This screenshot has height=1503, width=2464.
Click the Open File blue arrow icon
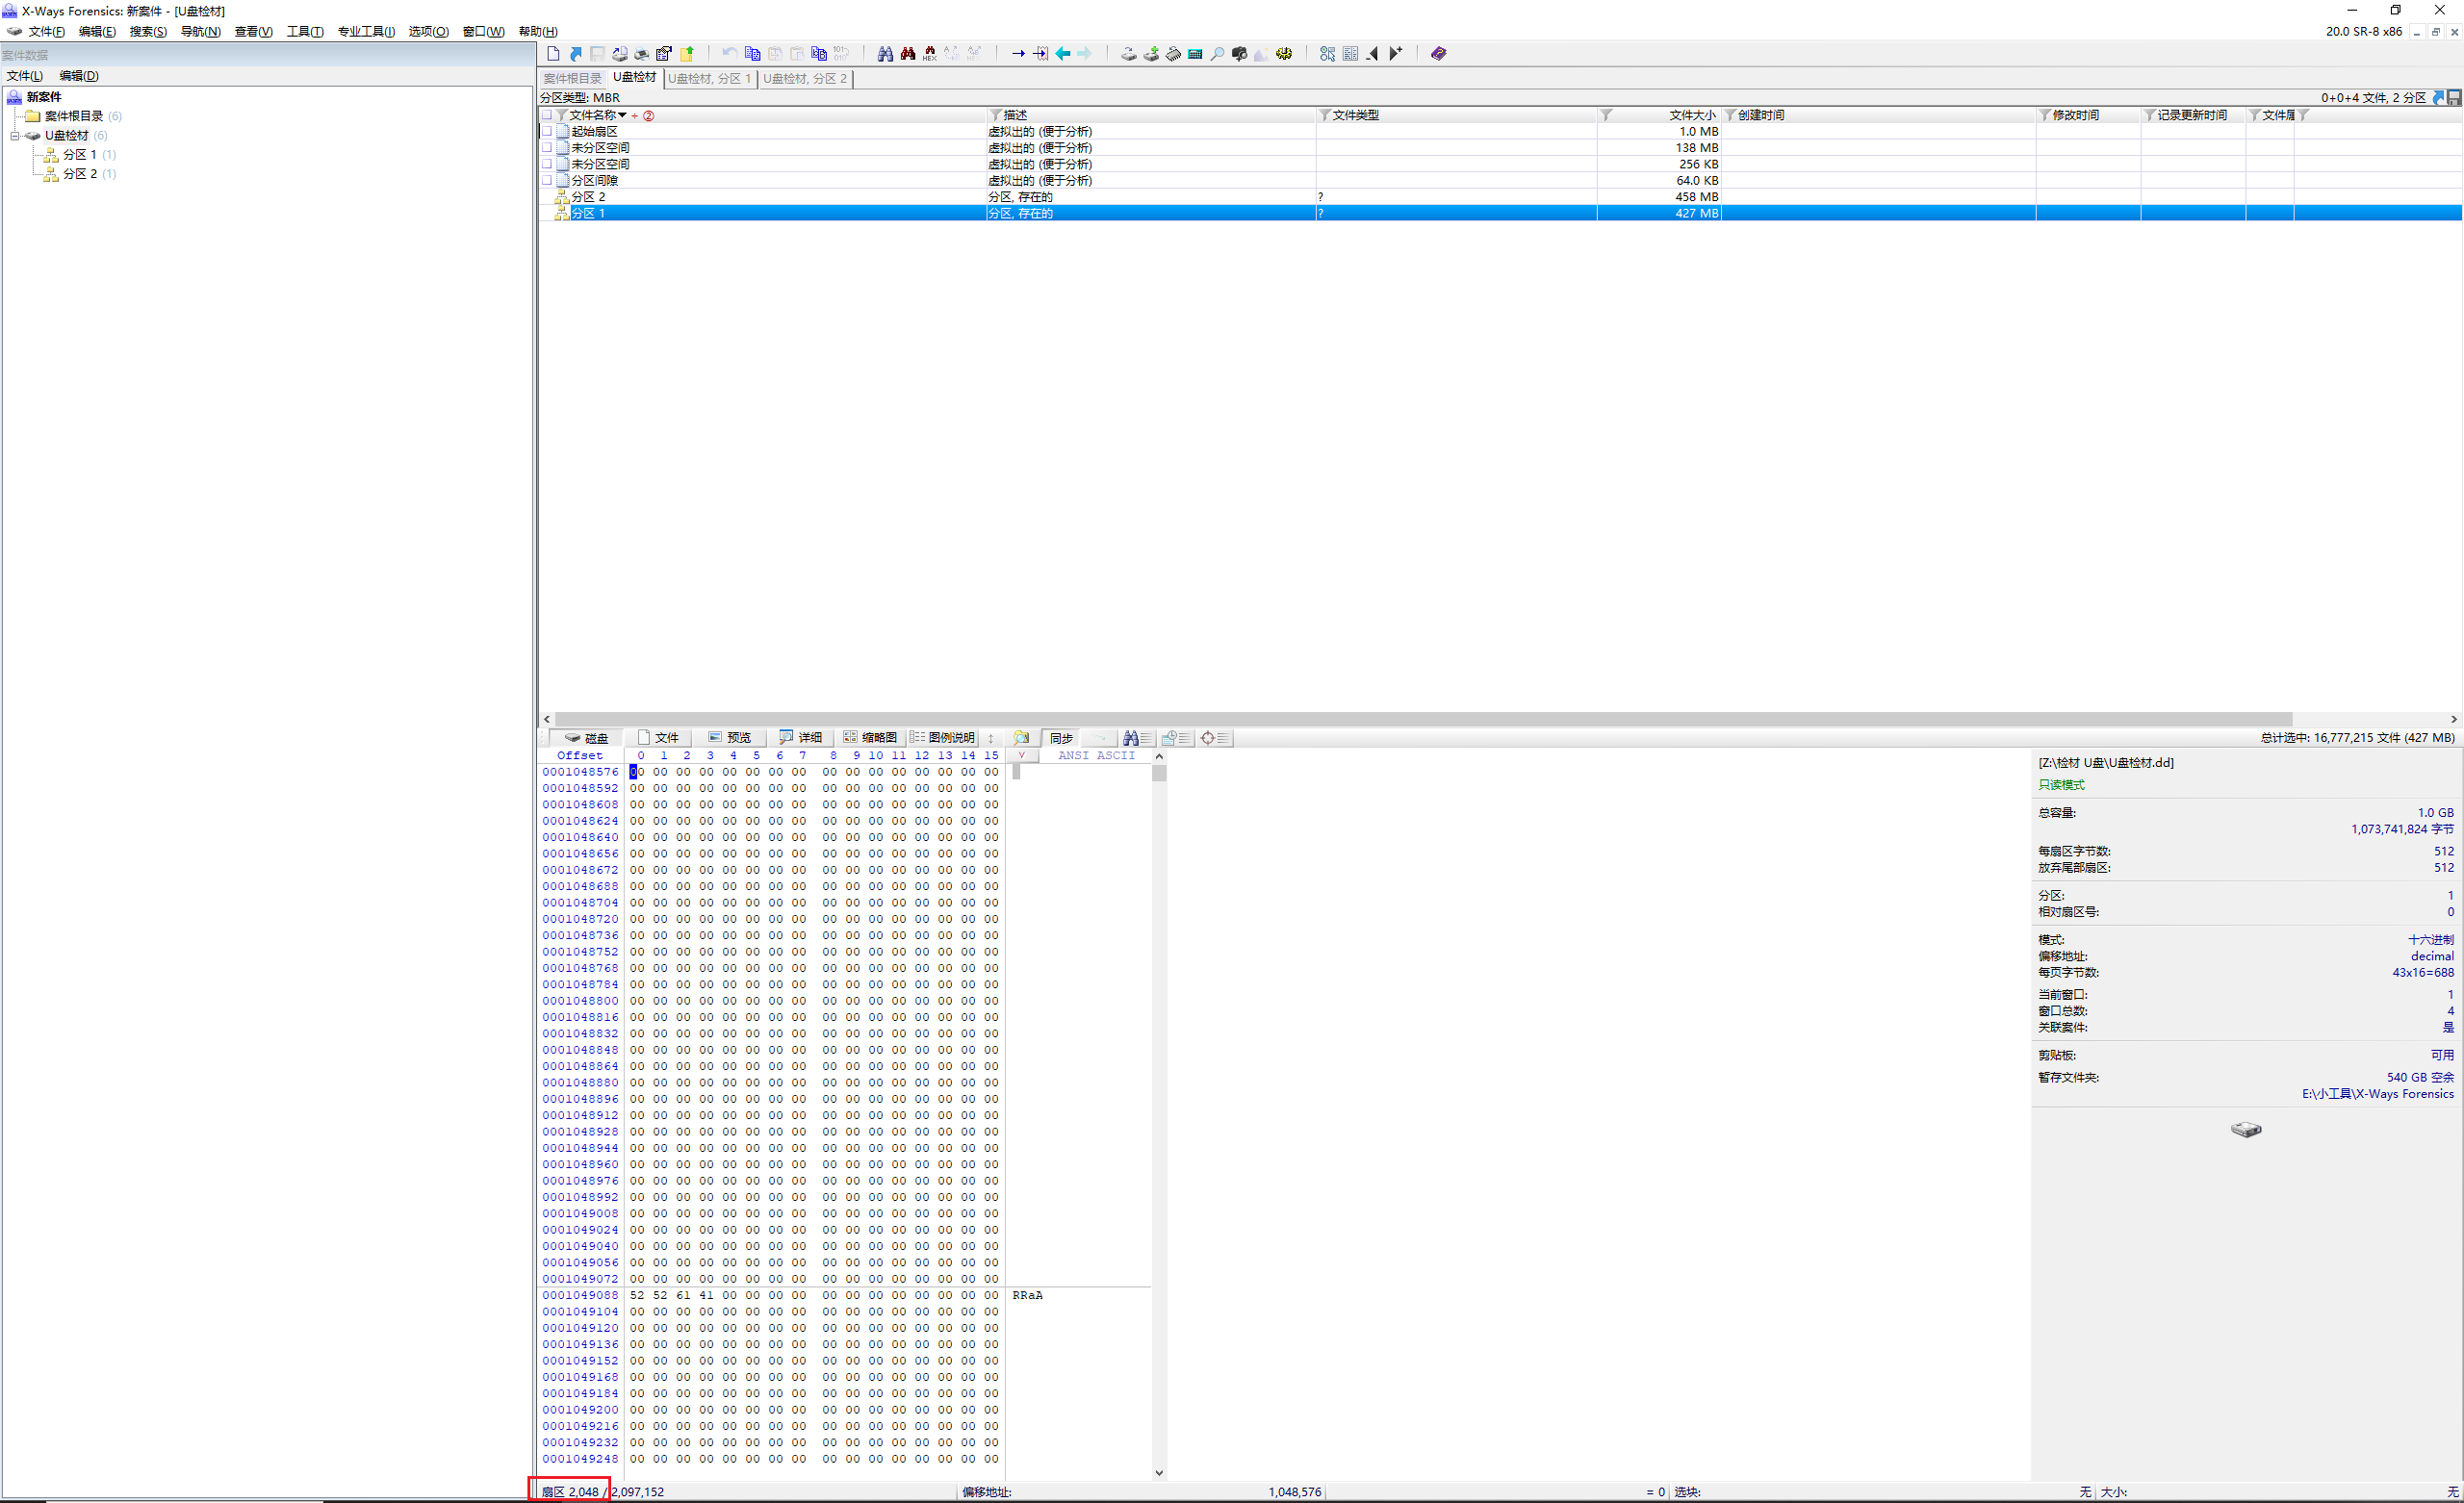point(575,54)
